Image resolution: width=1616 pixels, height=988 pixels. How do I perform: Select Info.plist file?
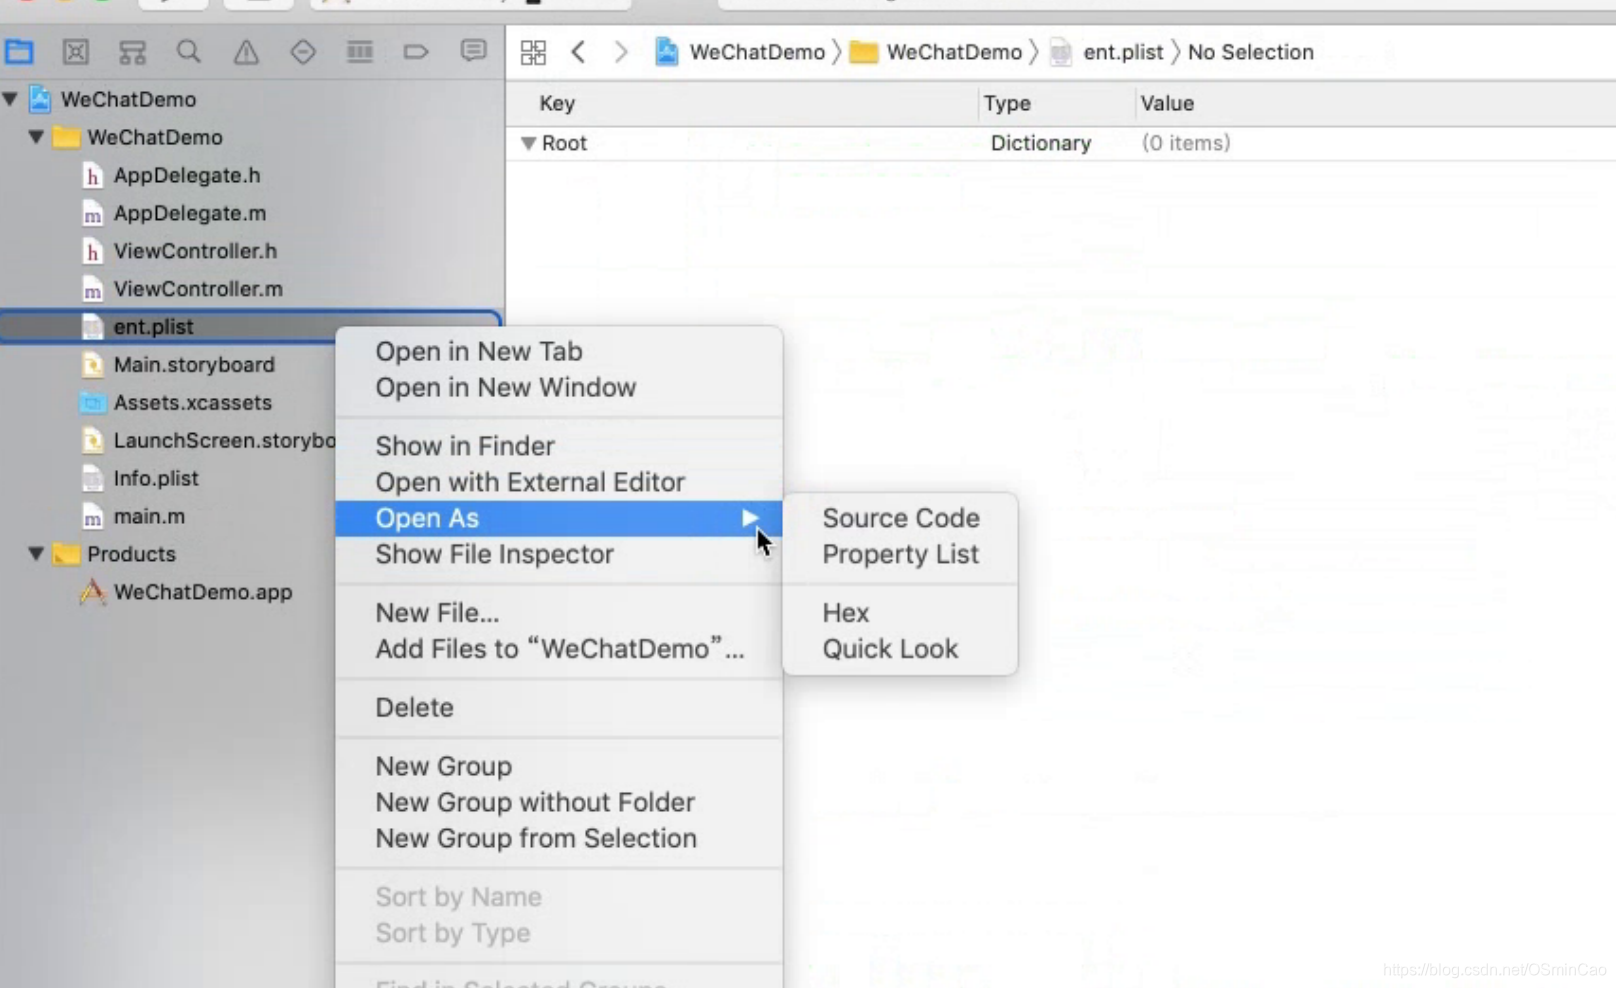156,479
